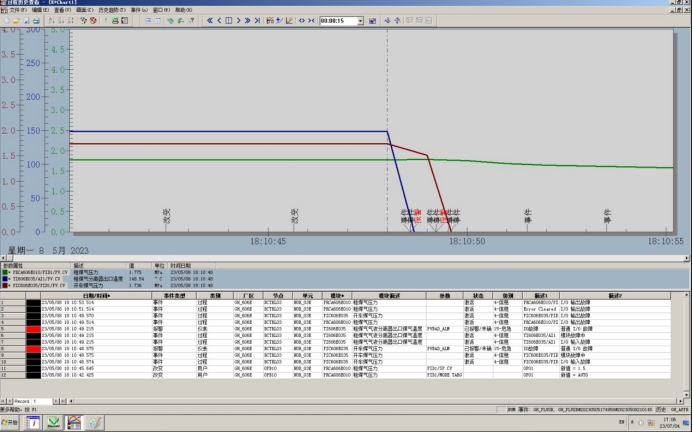Step back with the single left arrow
Image resolution: width=693 pixels, height=432 pixels.
[x=219, y=21]
